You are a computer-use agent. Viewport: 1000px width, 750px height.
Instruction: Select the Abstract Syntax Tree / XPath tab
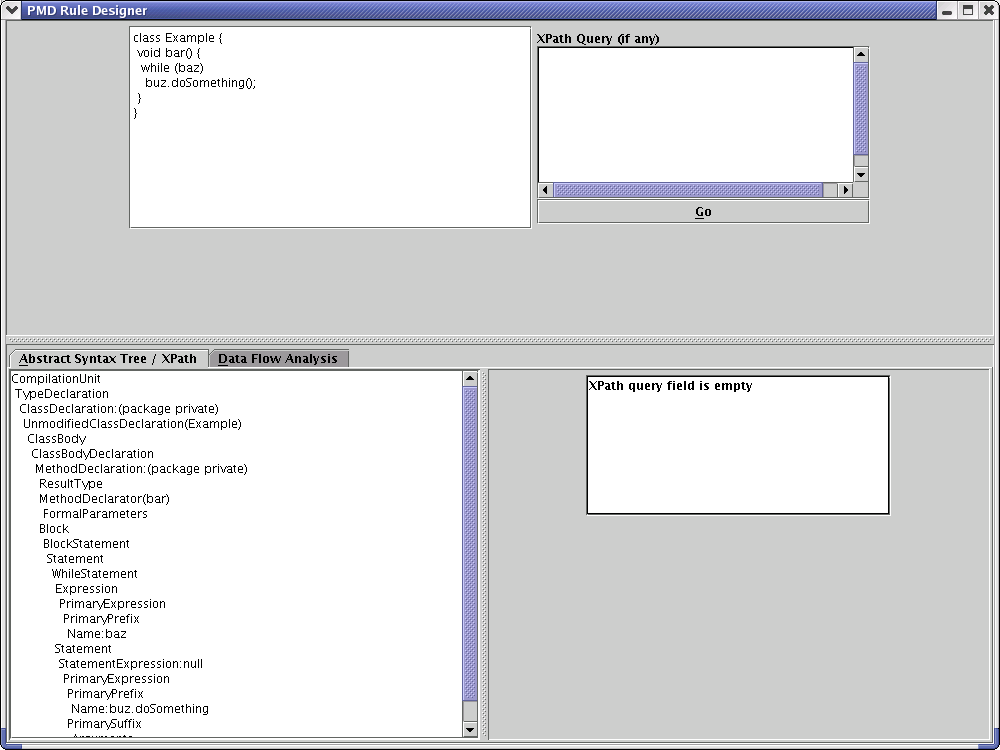tap(108, 358)
